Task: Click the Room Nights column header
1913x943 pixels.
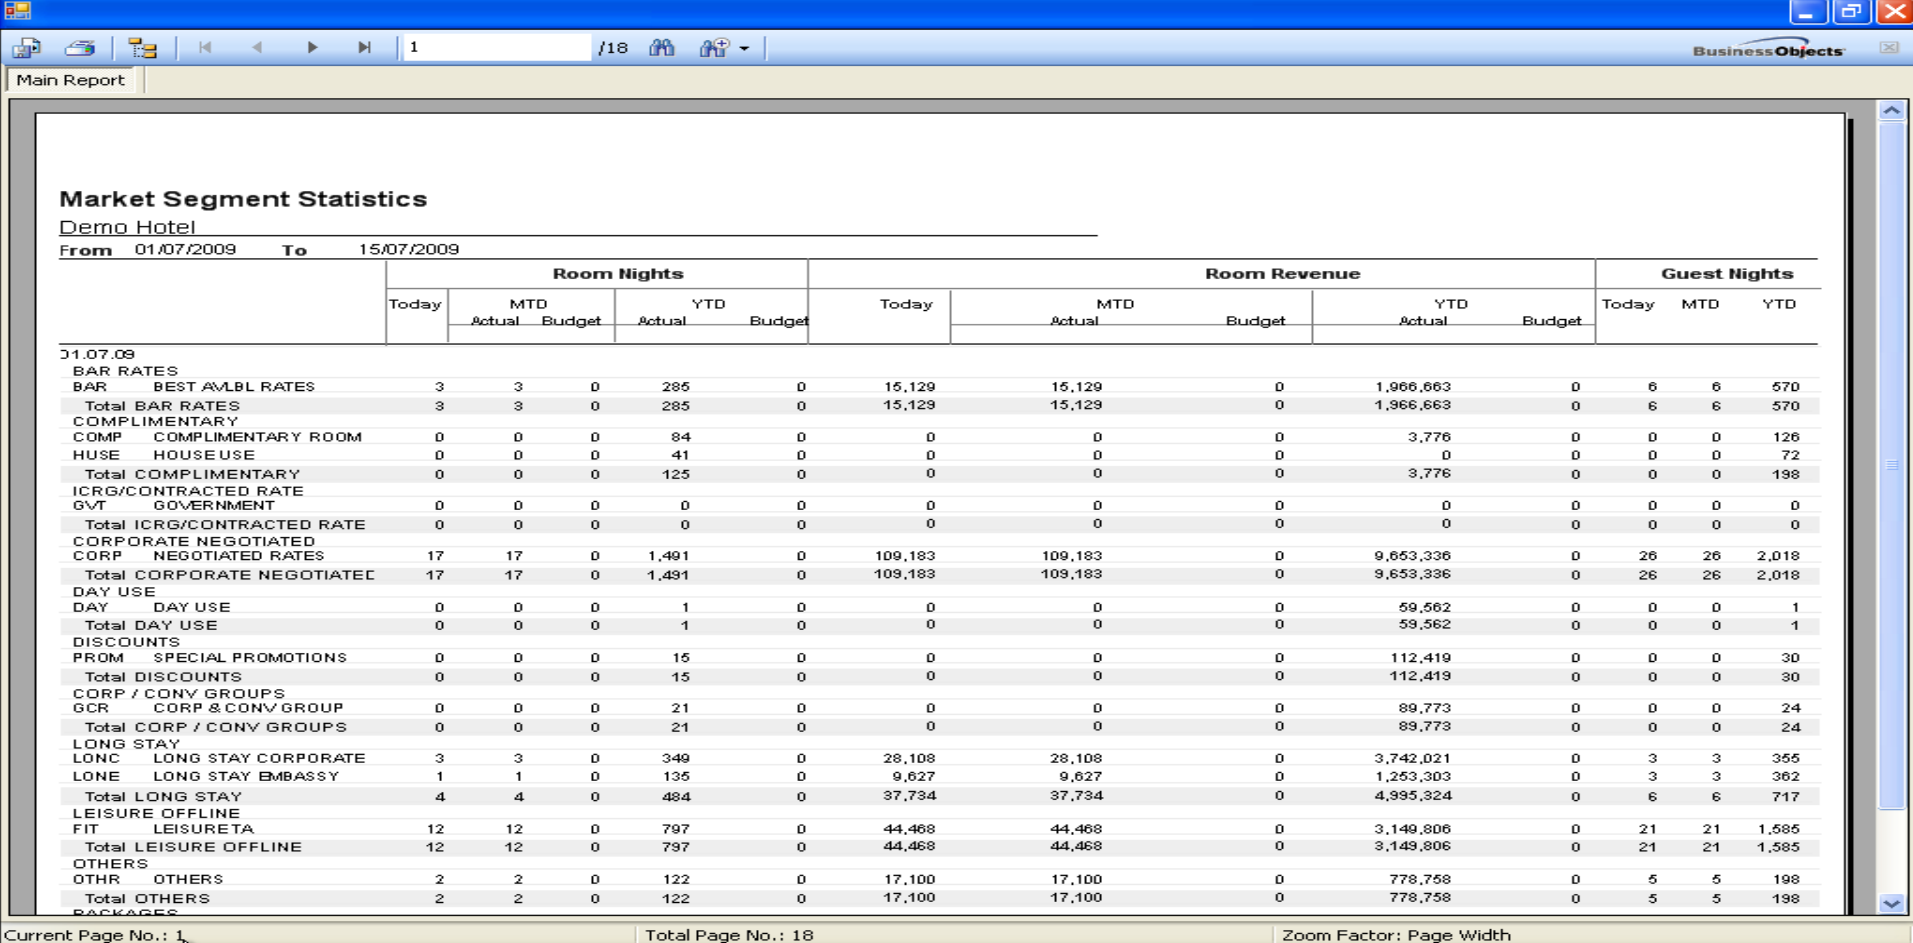Action: [618, 274]
